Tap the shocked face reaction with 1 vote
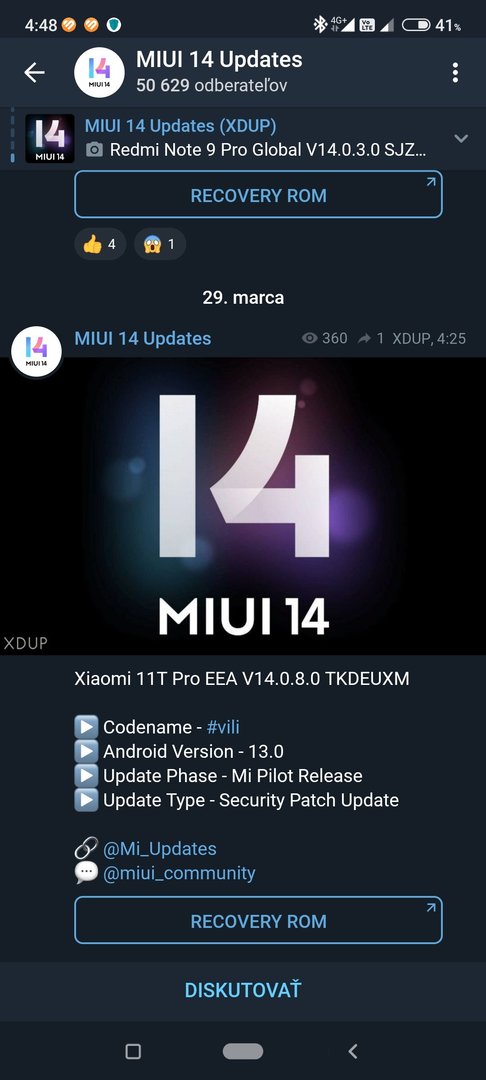The image size is (486, 1080). pos(160,244)
